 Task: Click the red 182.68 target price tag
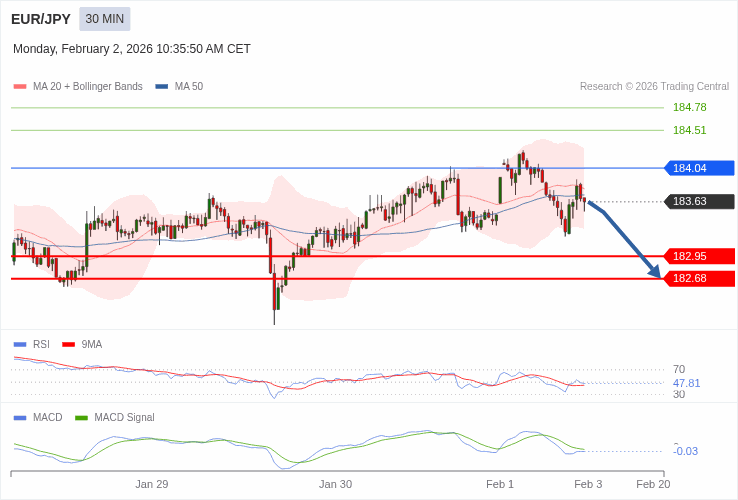point(699,278)
